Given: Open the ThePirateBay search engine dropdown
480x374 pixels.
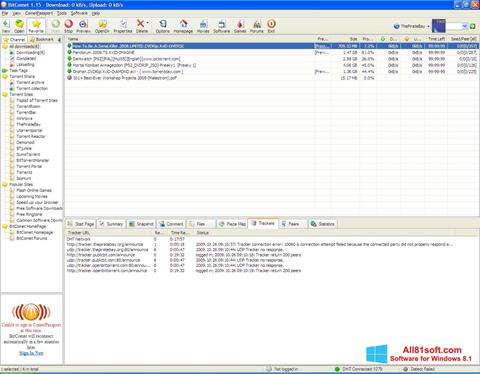Looking at the screenshot, I should click(x=429, y=26).
